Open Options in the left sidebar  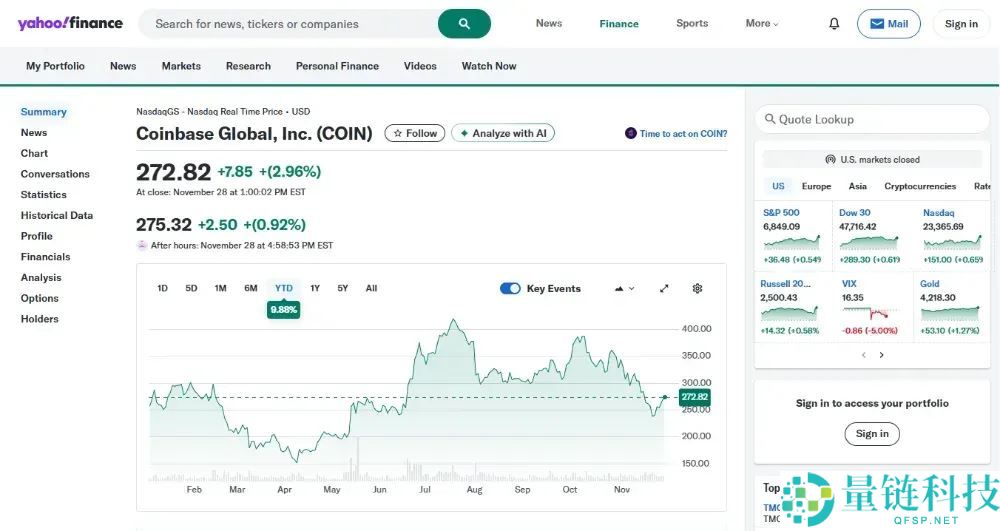tap(40, 298)
